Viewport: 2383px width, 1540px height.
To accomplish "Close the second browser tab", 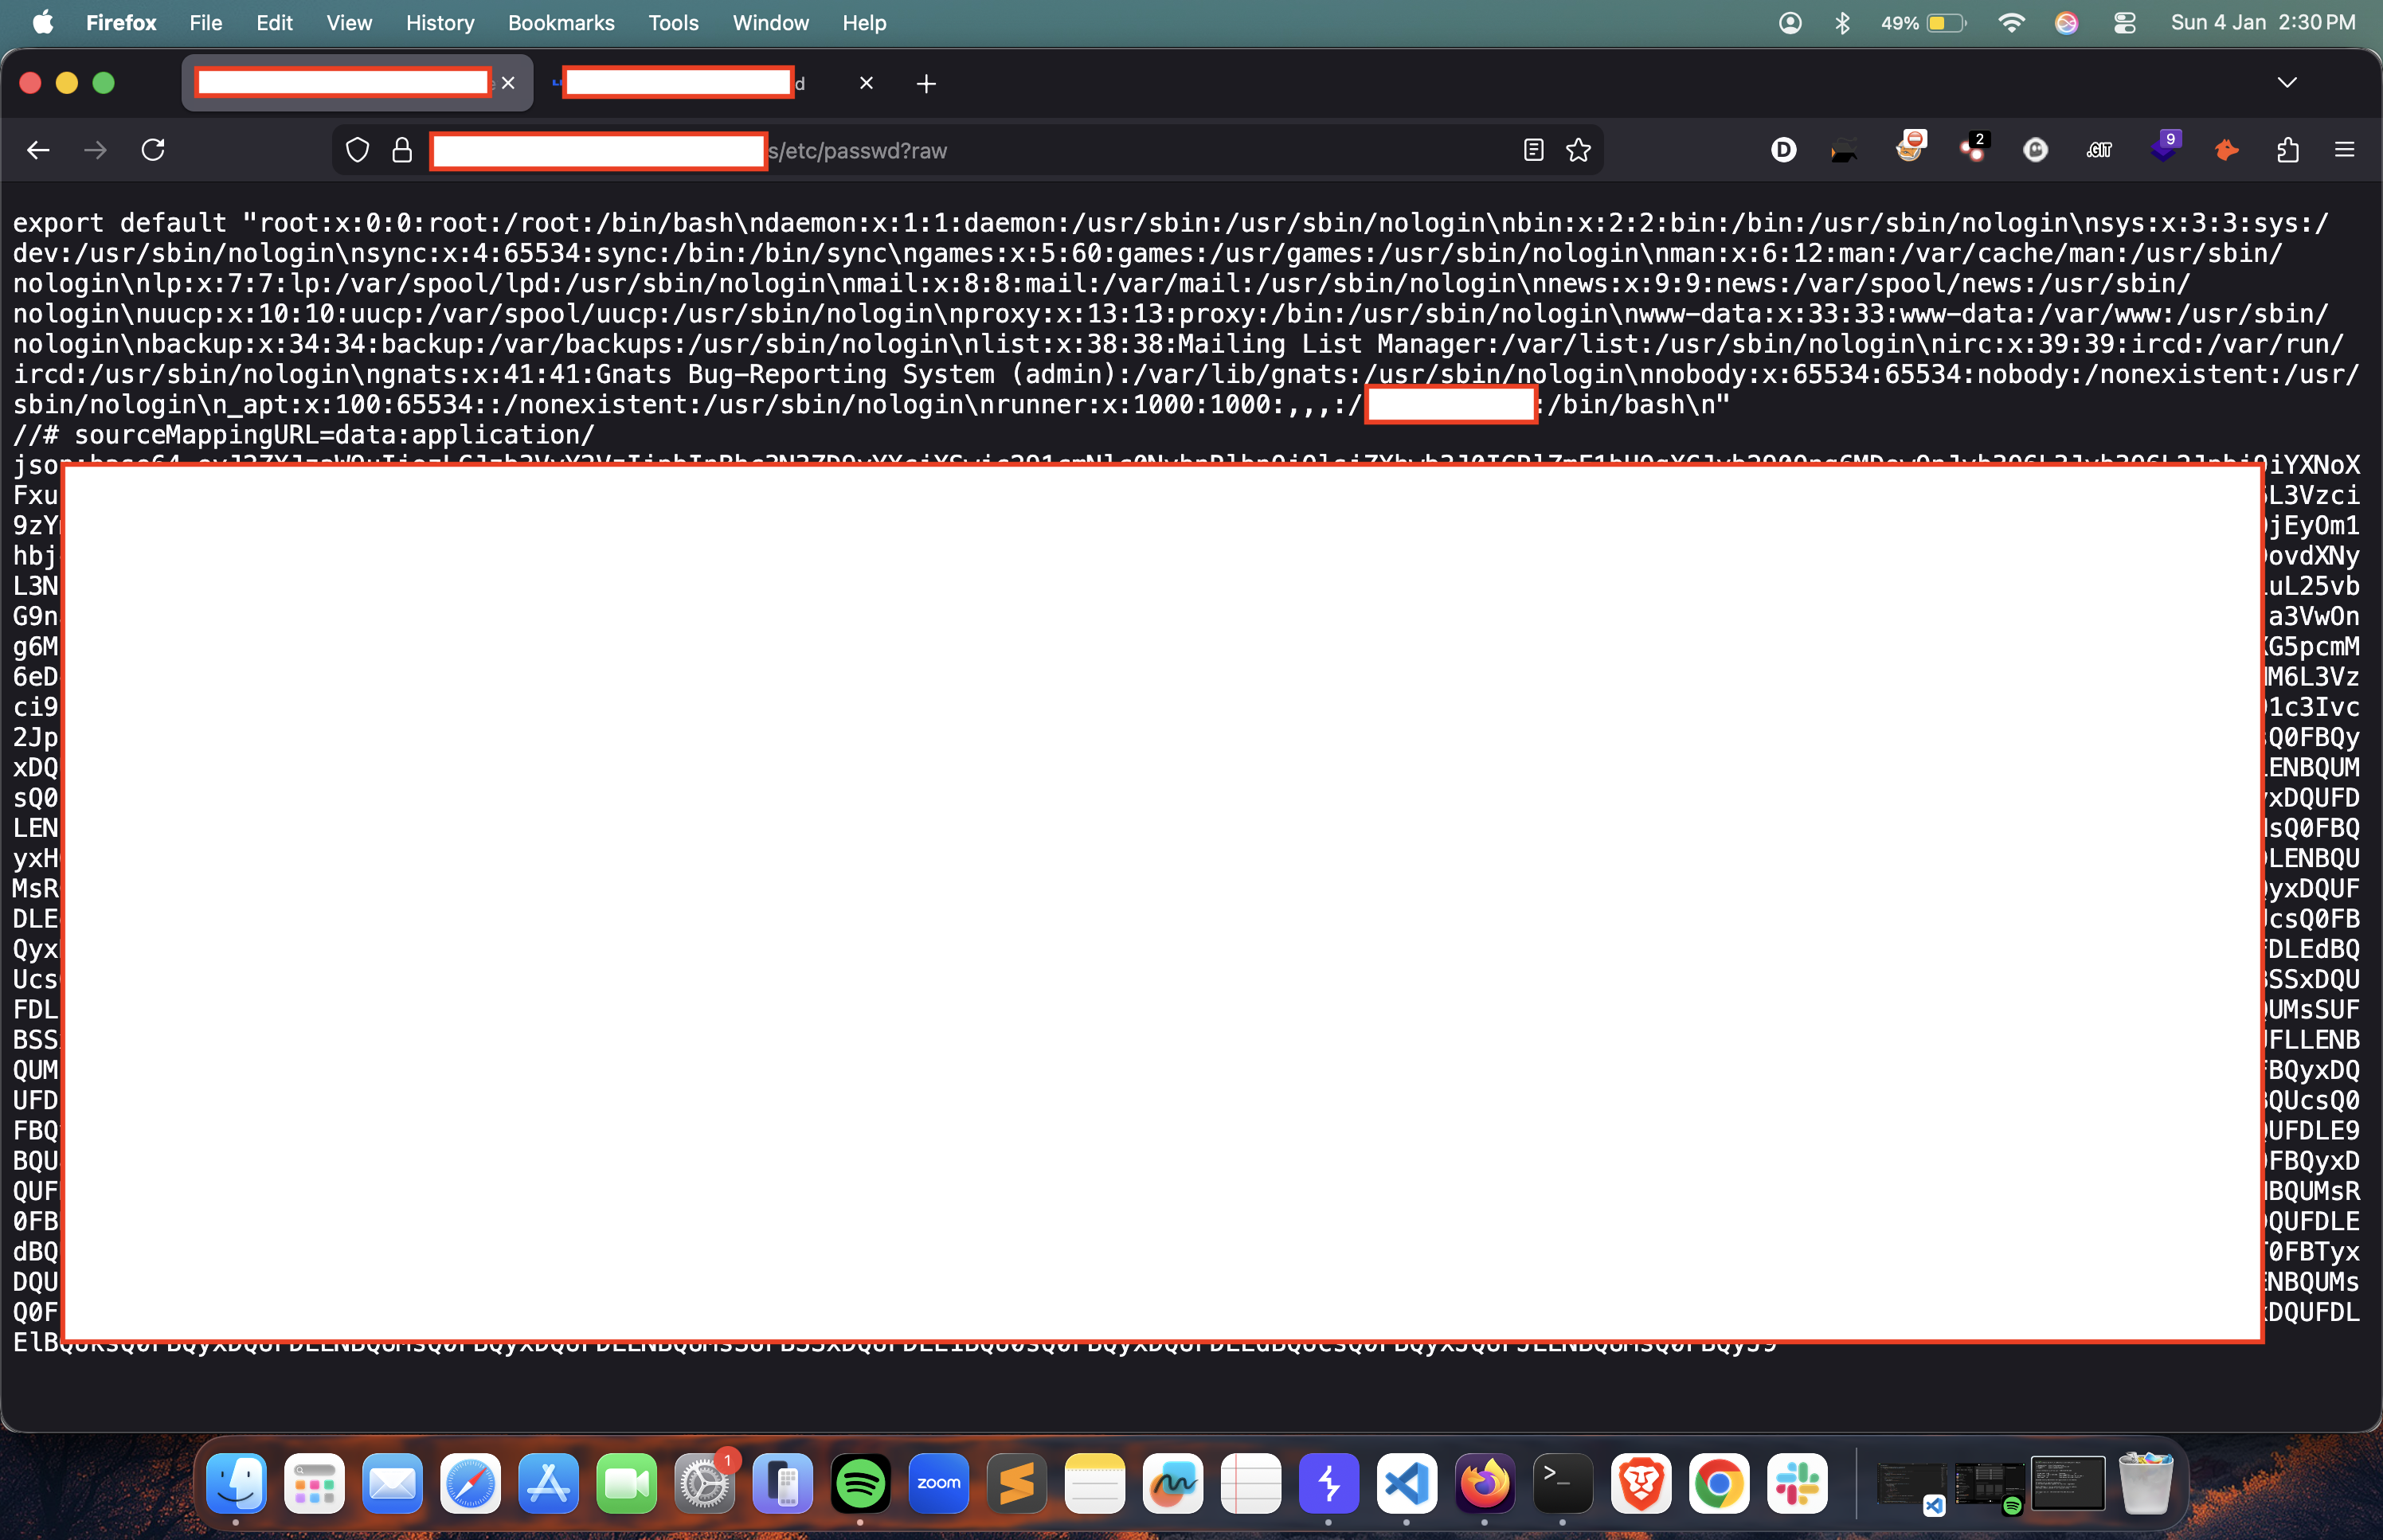I will 866,83.
